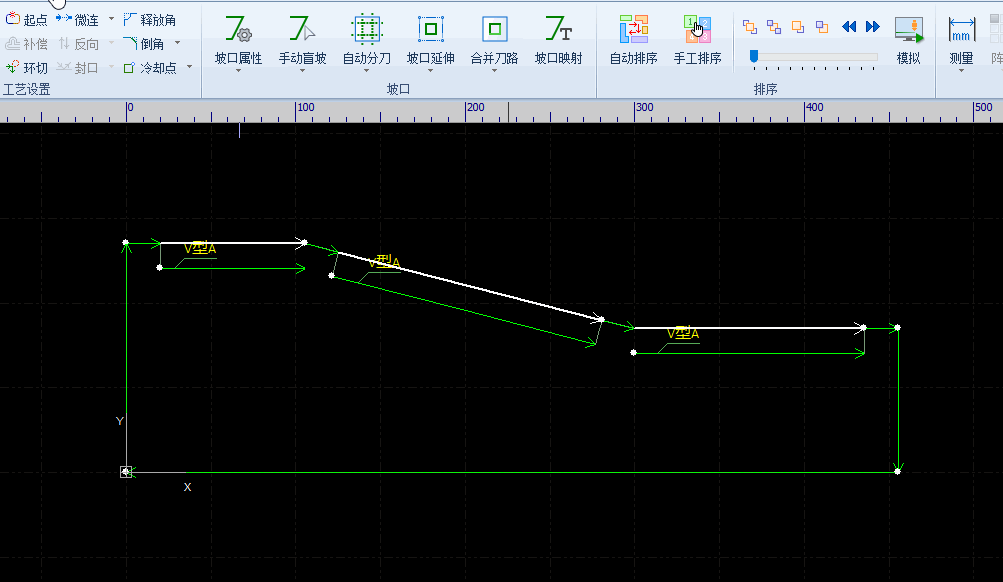Open the 倒角 chamfer dropdown arrow
Viewport: 1003px width, 582px height.
pos(177,43)
